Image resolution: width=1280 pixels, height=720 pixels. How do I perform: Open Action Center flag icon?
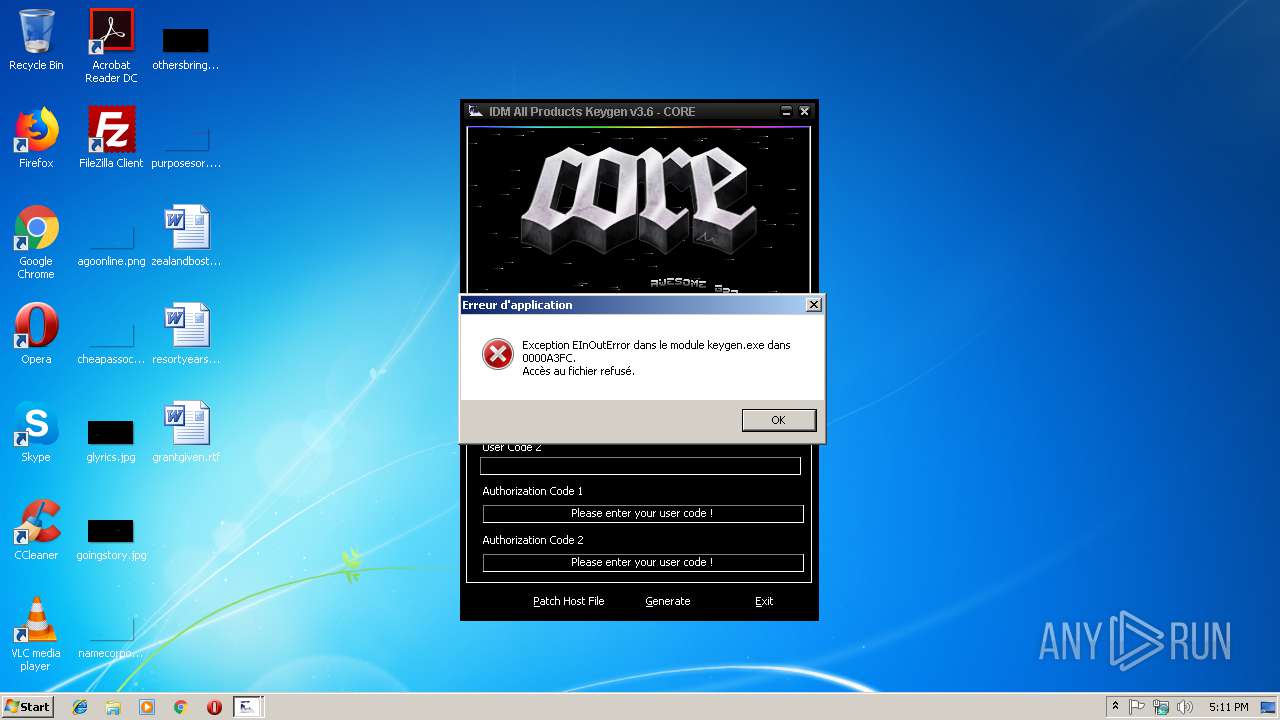pyautogui.click(x=1137, y=706)
